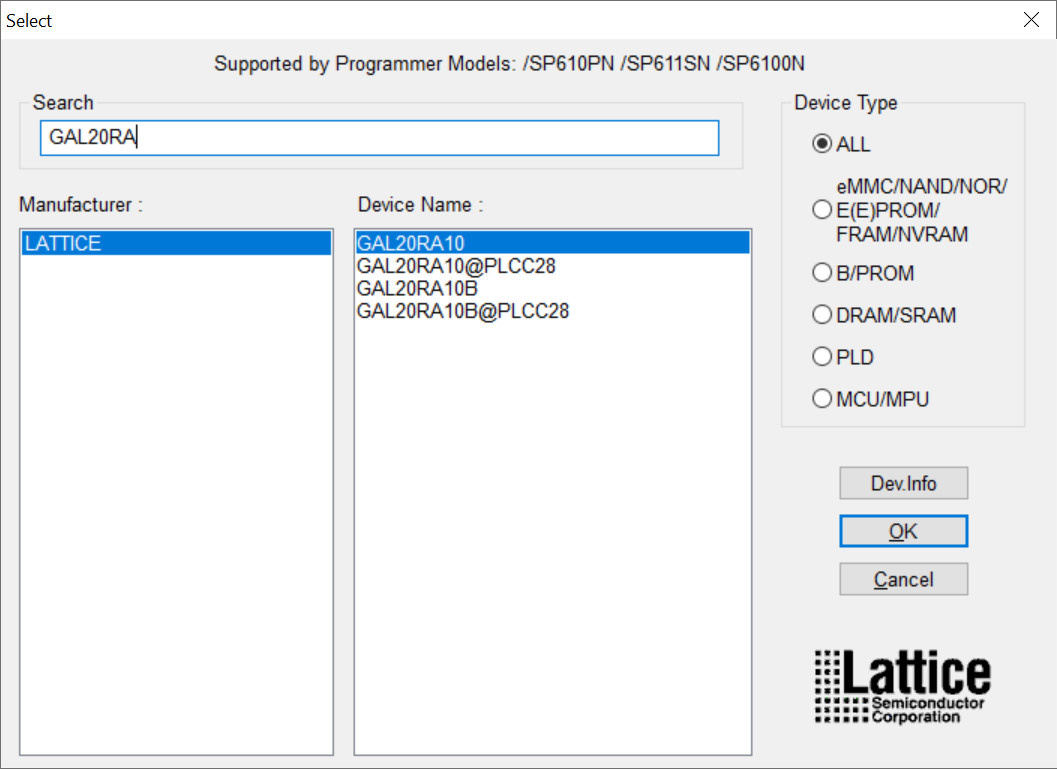The width and height of the screenshot is (1057, 769).
Task: Cancel the device selection dialog
Action: coord(903,579)
